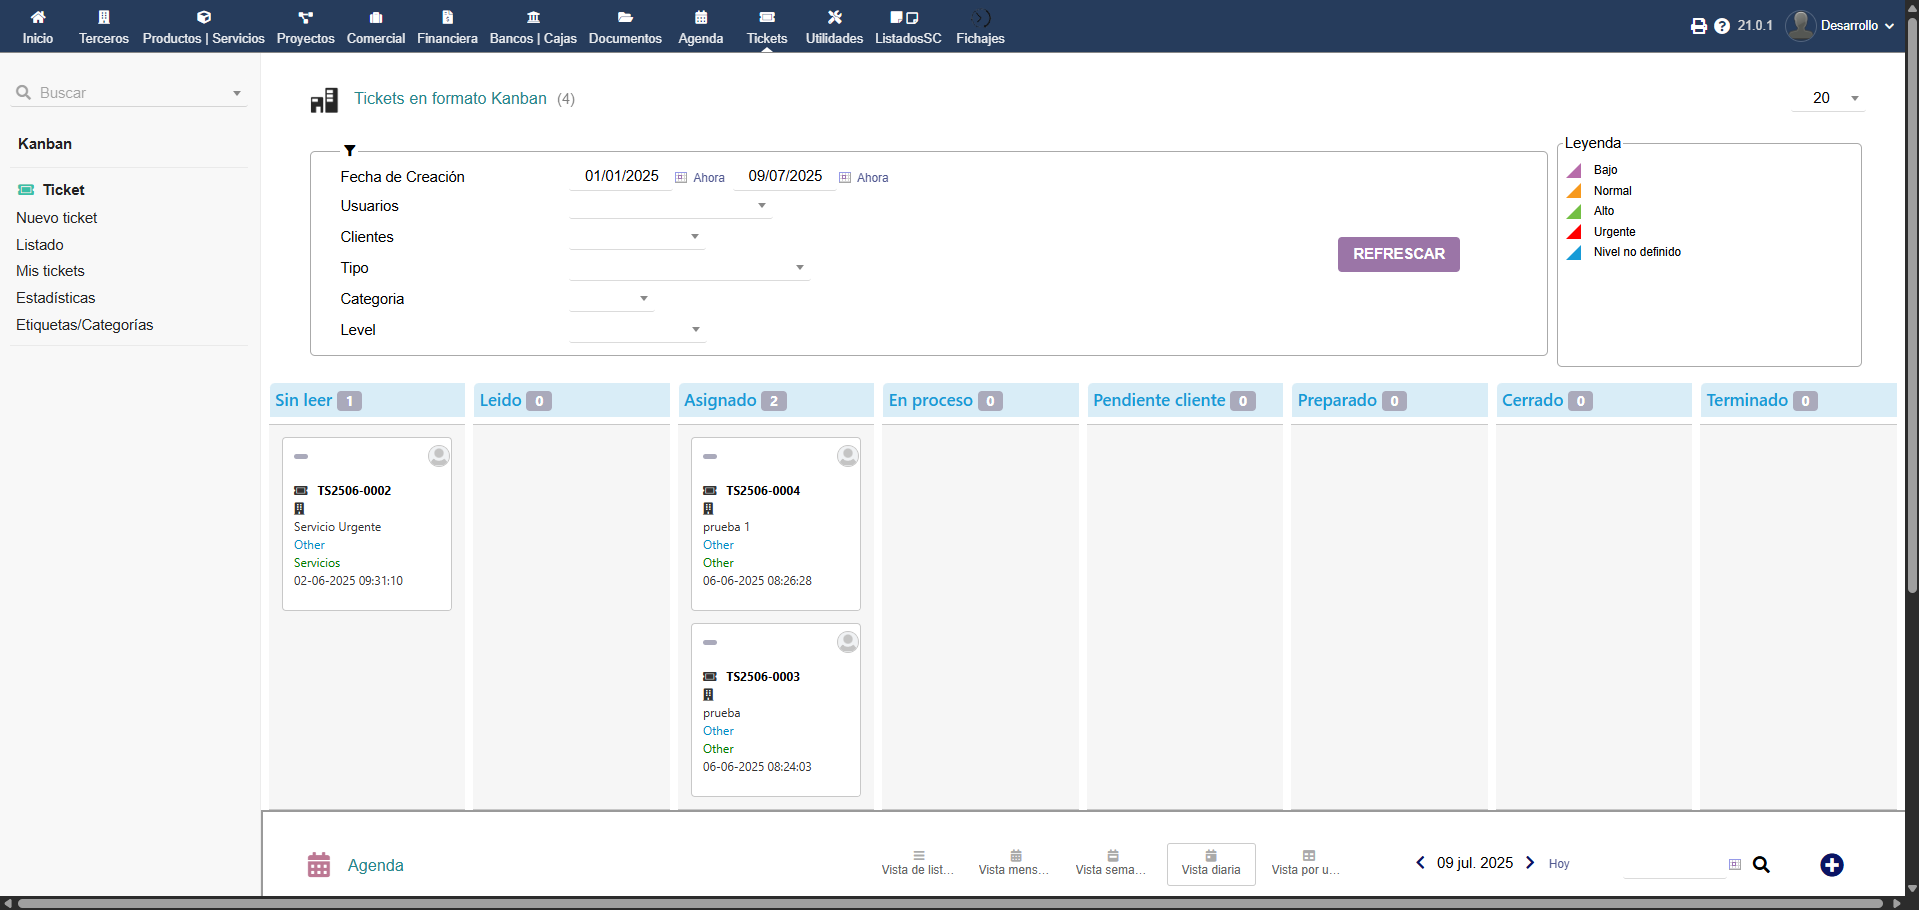Switch to Vista por usuario agenda view
Viewport: 1919px width, 910px height.
(1307, 864)
